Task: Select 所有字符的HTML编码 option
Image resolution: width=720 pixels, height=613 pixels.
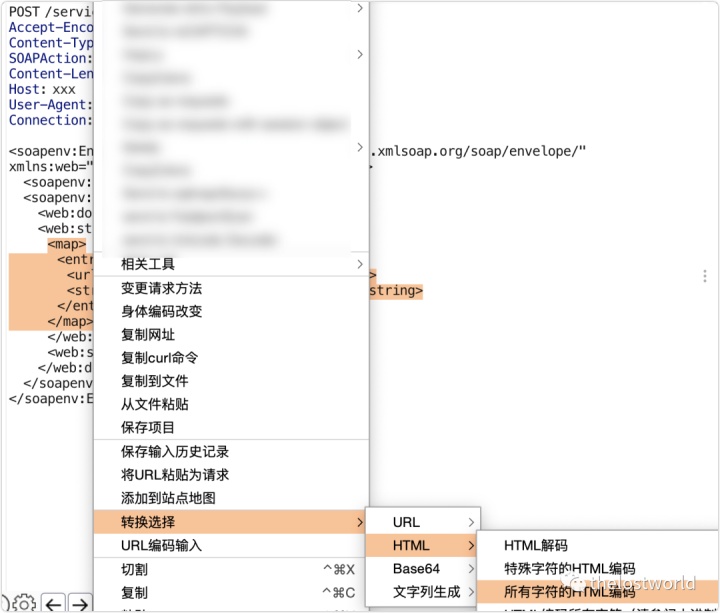Action: coord(598,592)
